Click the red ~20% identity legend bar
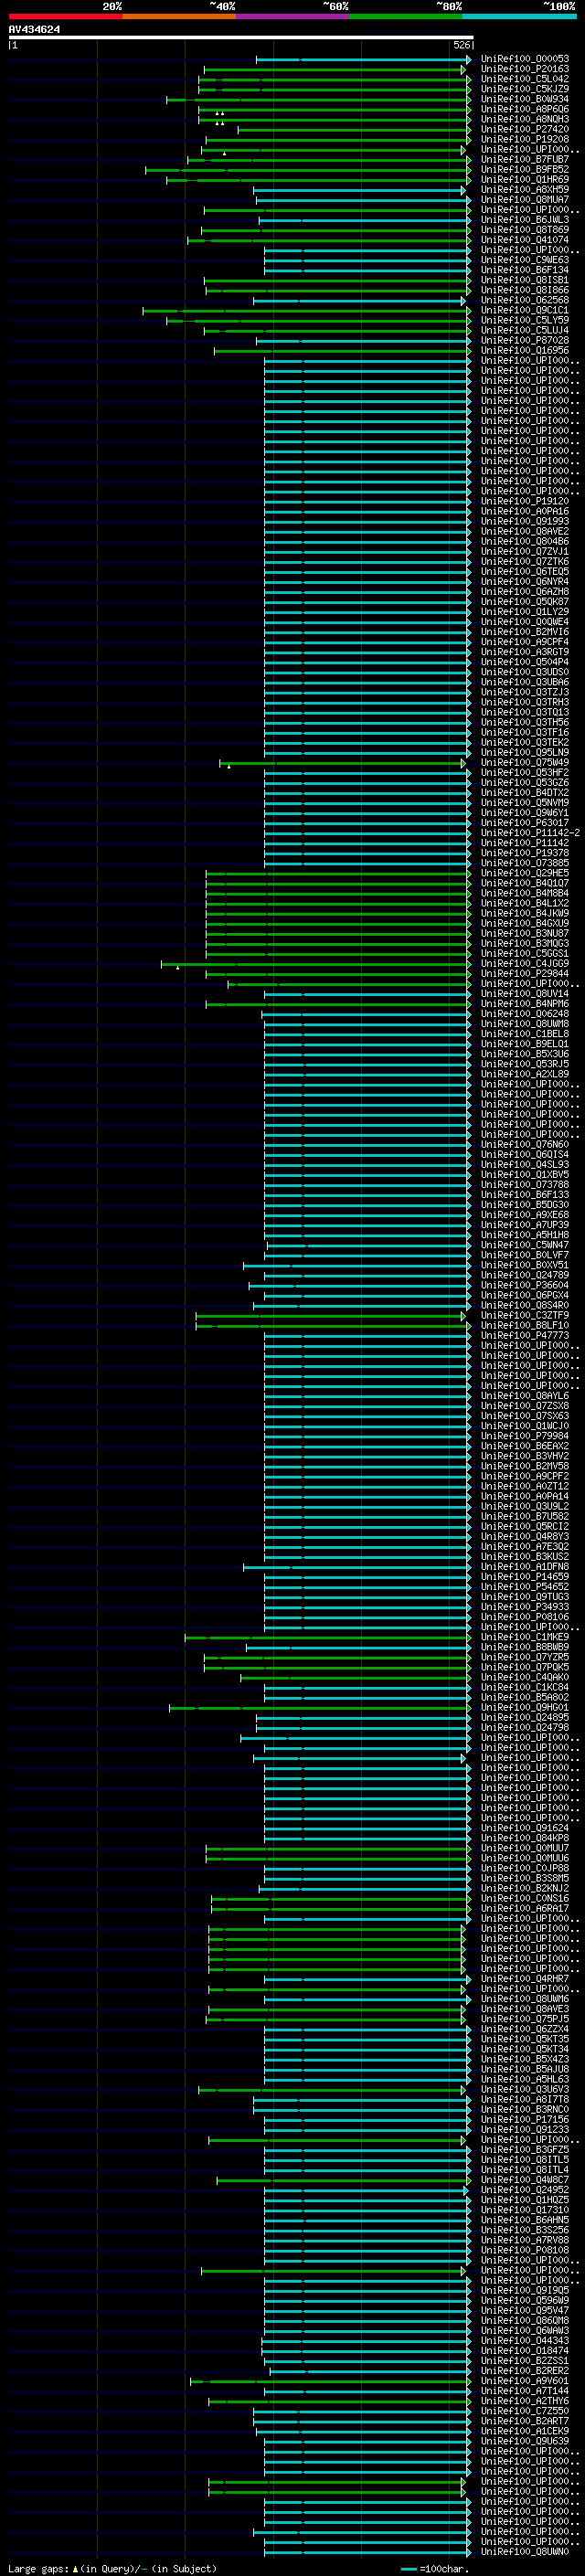Screen dimensions: 585x2576 pyautogui.click(x=65, y=16)
